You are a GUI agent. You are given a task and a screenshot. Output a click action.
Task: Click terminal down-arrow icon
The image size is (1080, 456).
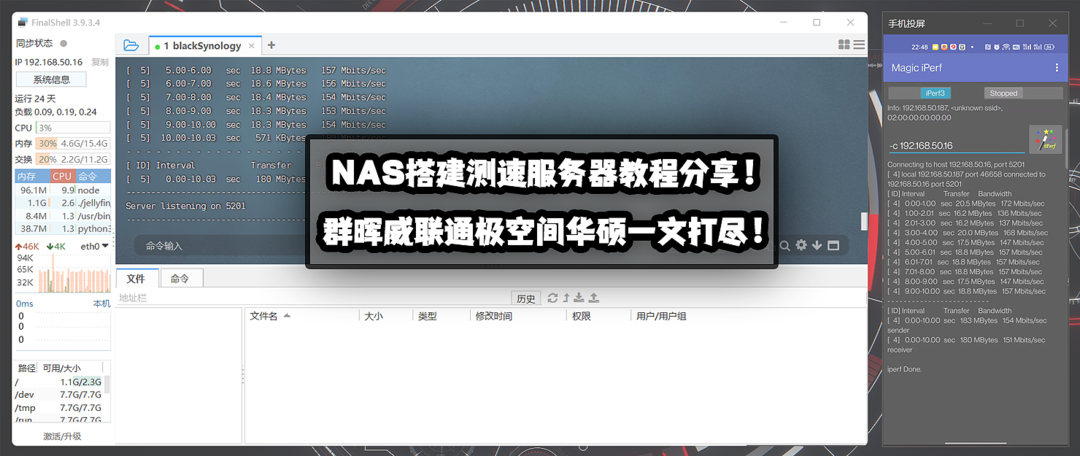817,245
